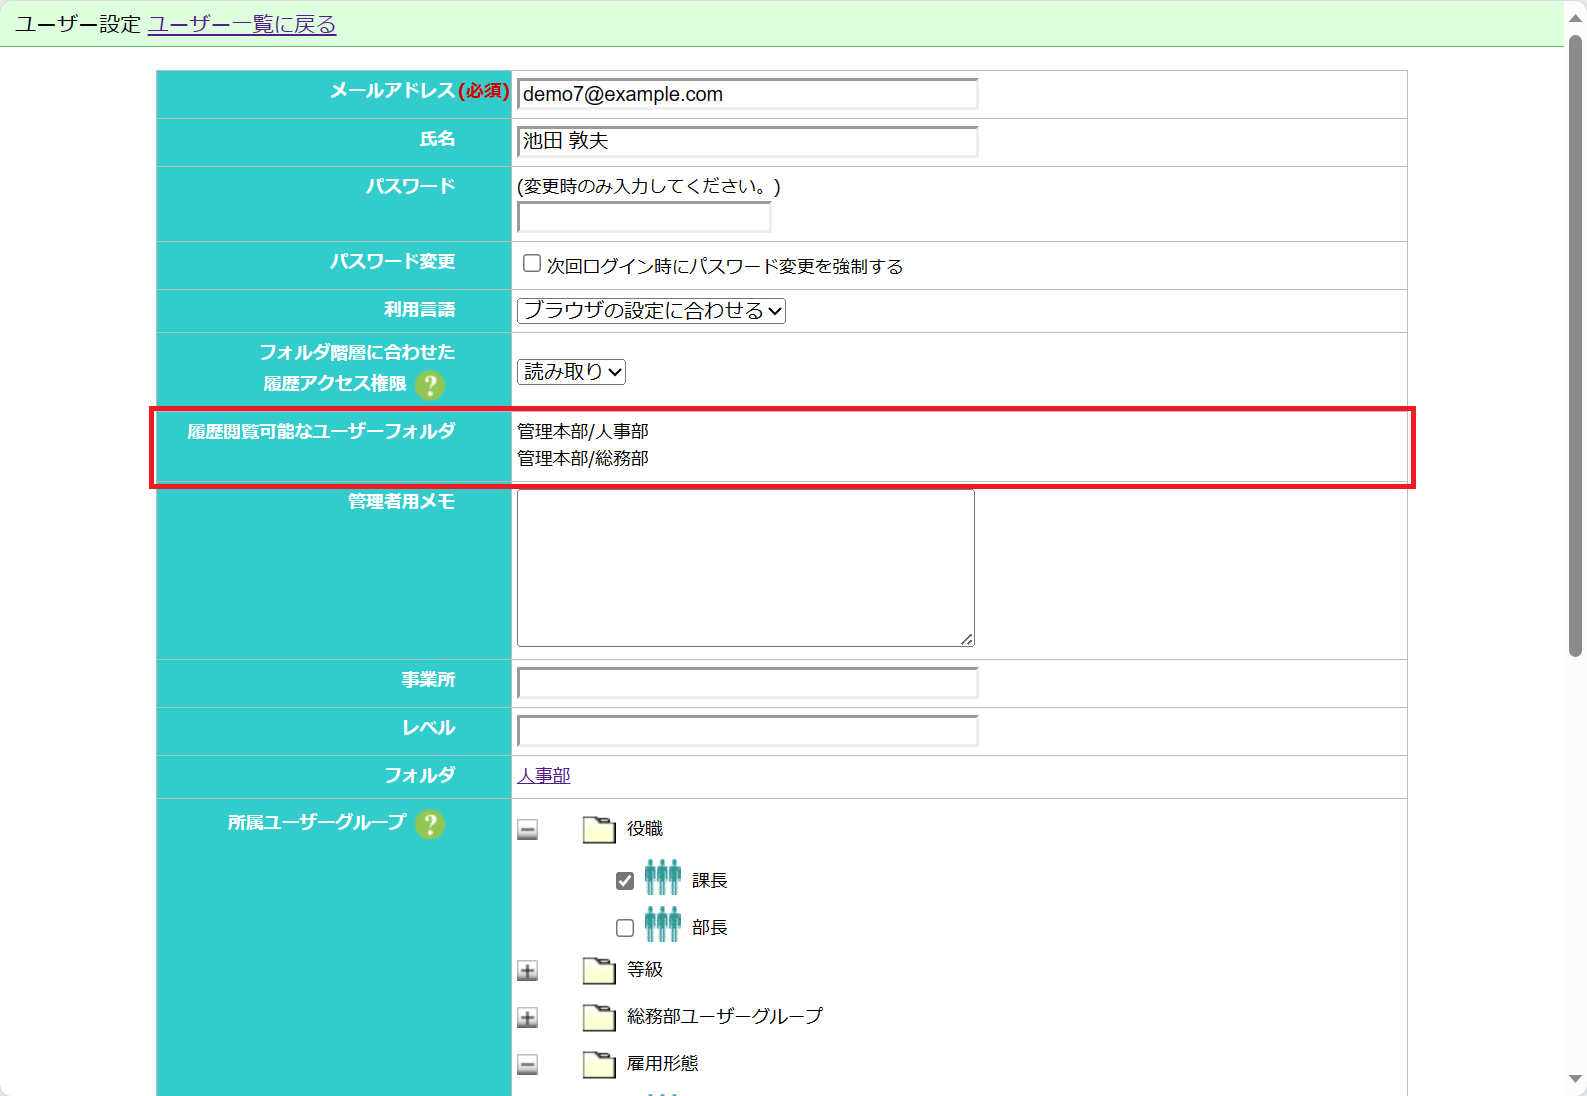
Task: Click the 履歴閲覧可能なユーザーフォルダ label
Action: tap(321, 431)
